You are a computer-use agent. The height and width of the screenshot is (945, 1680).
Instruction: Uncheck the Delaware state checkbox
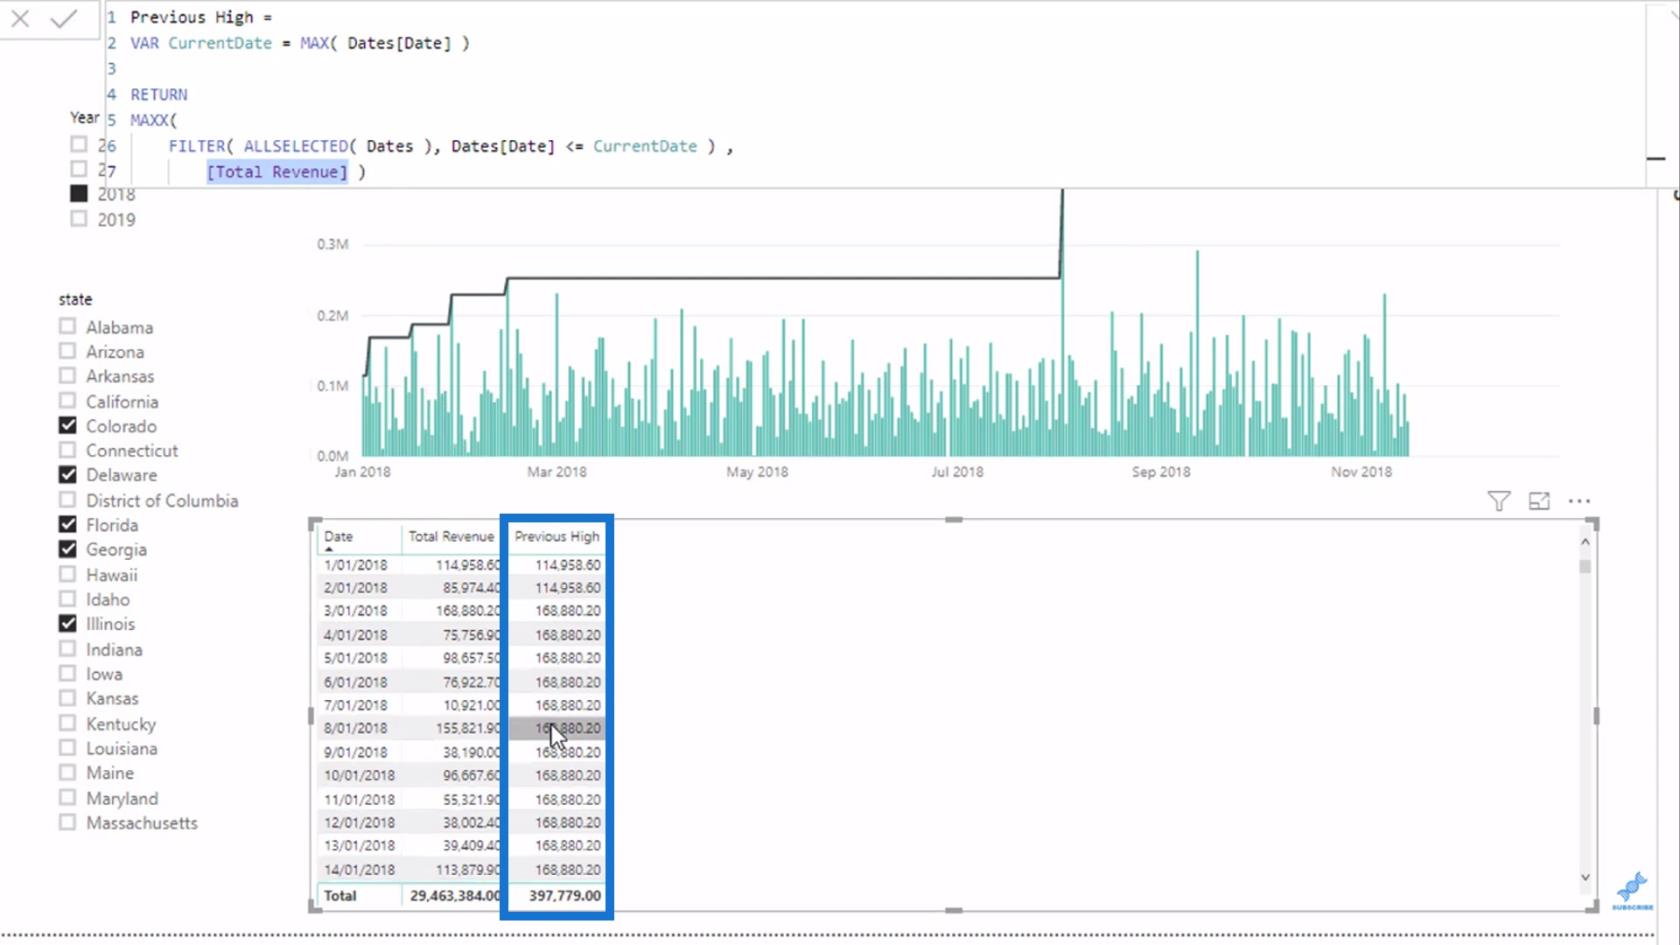pos(67,474)
